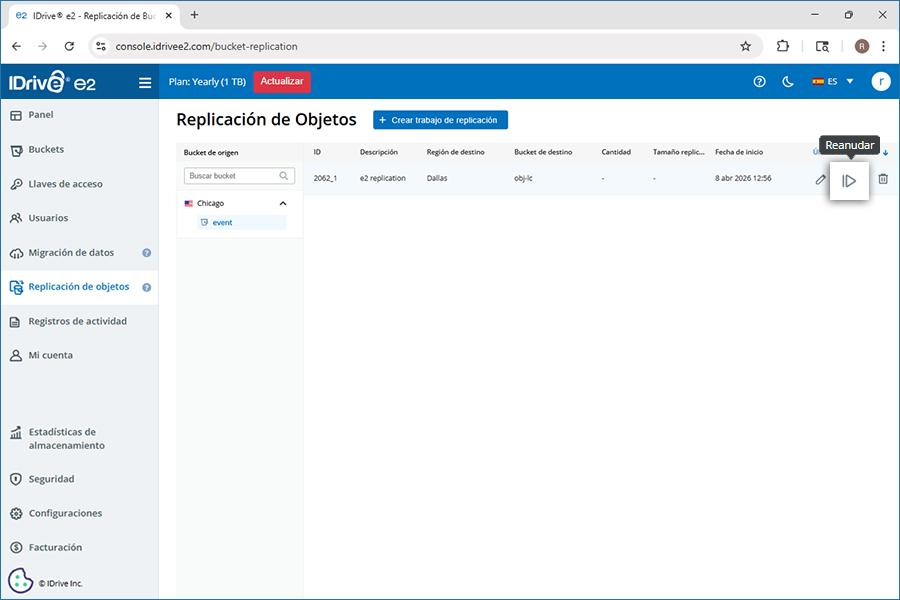Open Registros de actividad page

(x=77, y=321)
